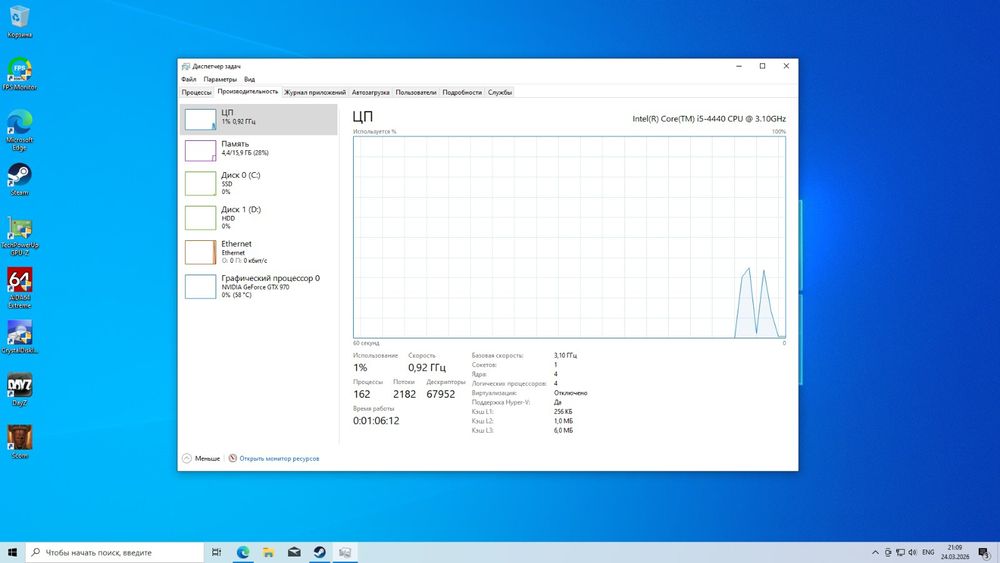Click the 67952 descriptors value
1000x563 pixels.
441,394
